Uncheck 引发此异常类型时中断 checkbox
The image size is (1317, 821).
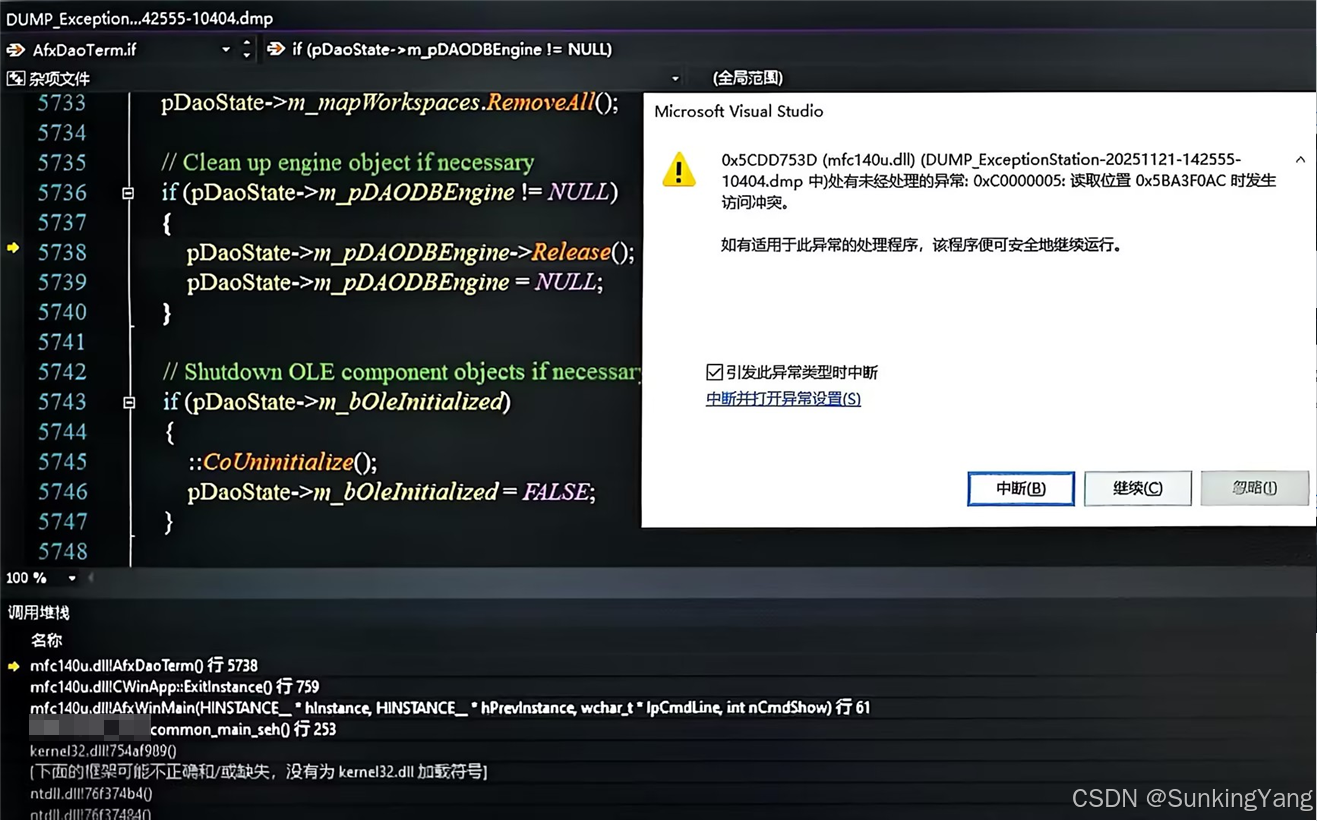714,372
